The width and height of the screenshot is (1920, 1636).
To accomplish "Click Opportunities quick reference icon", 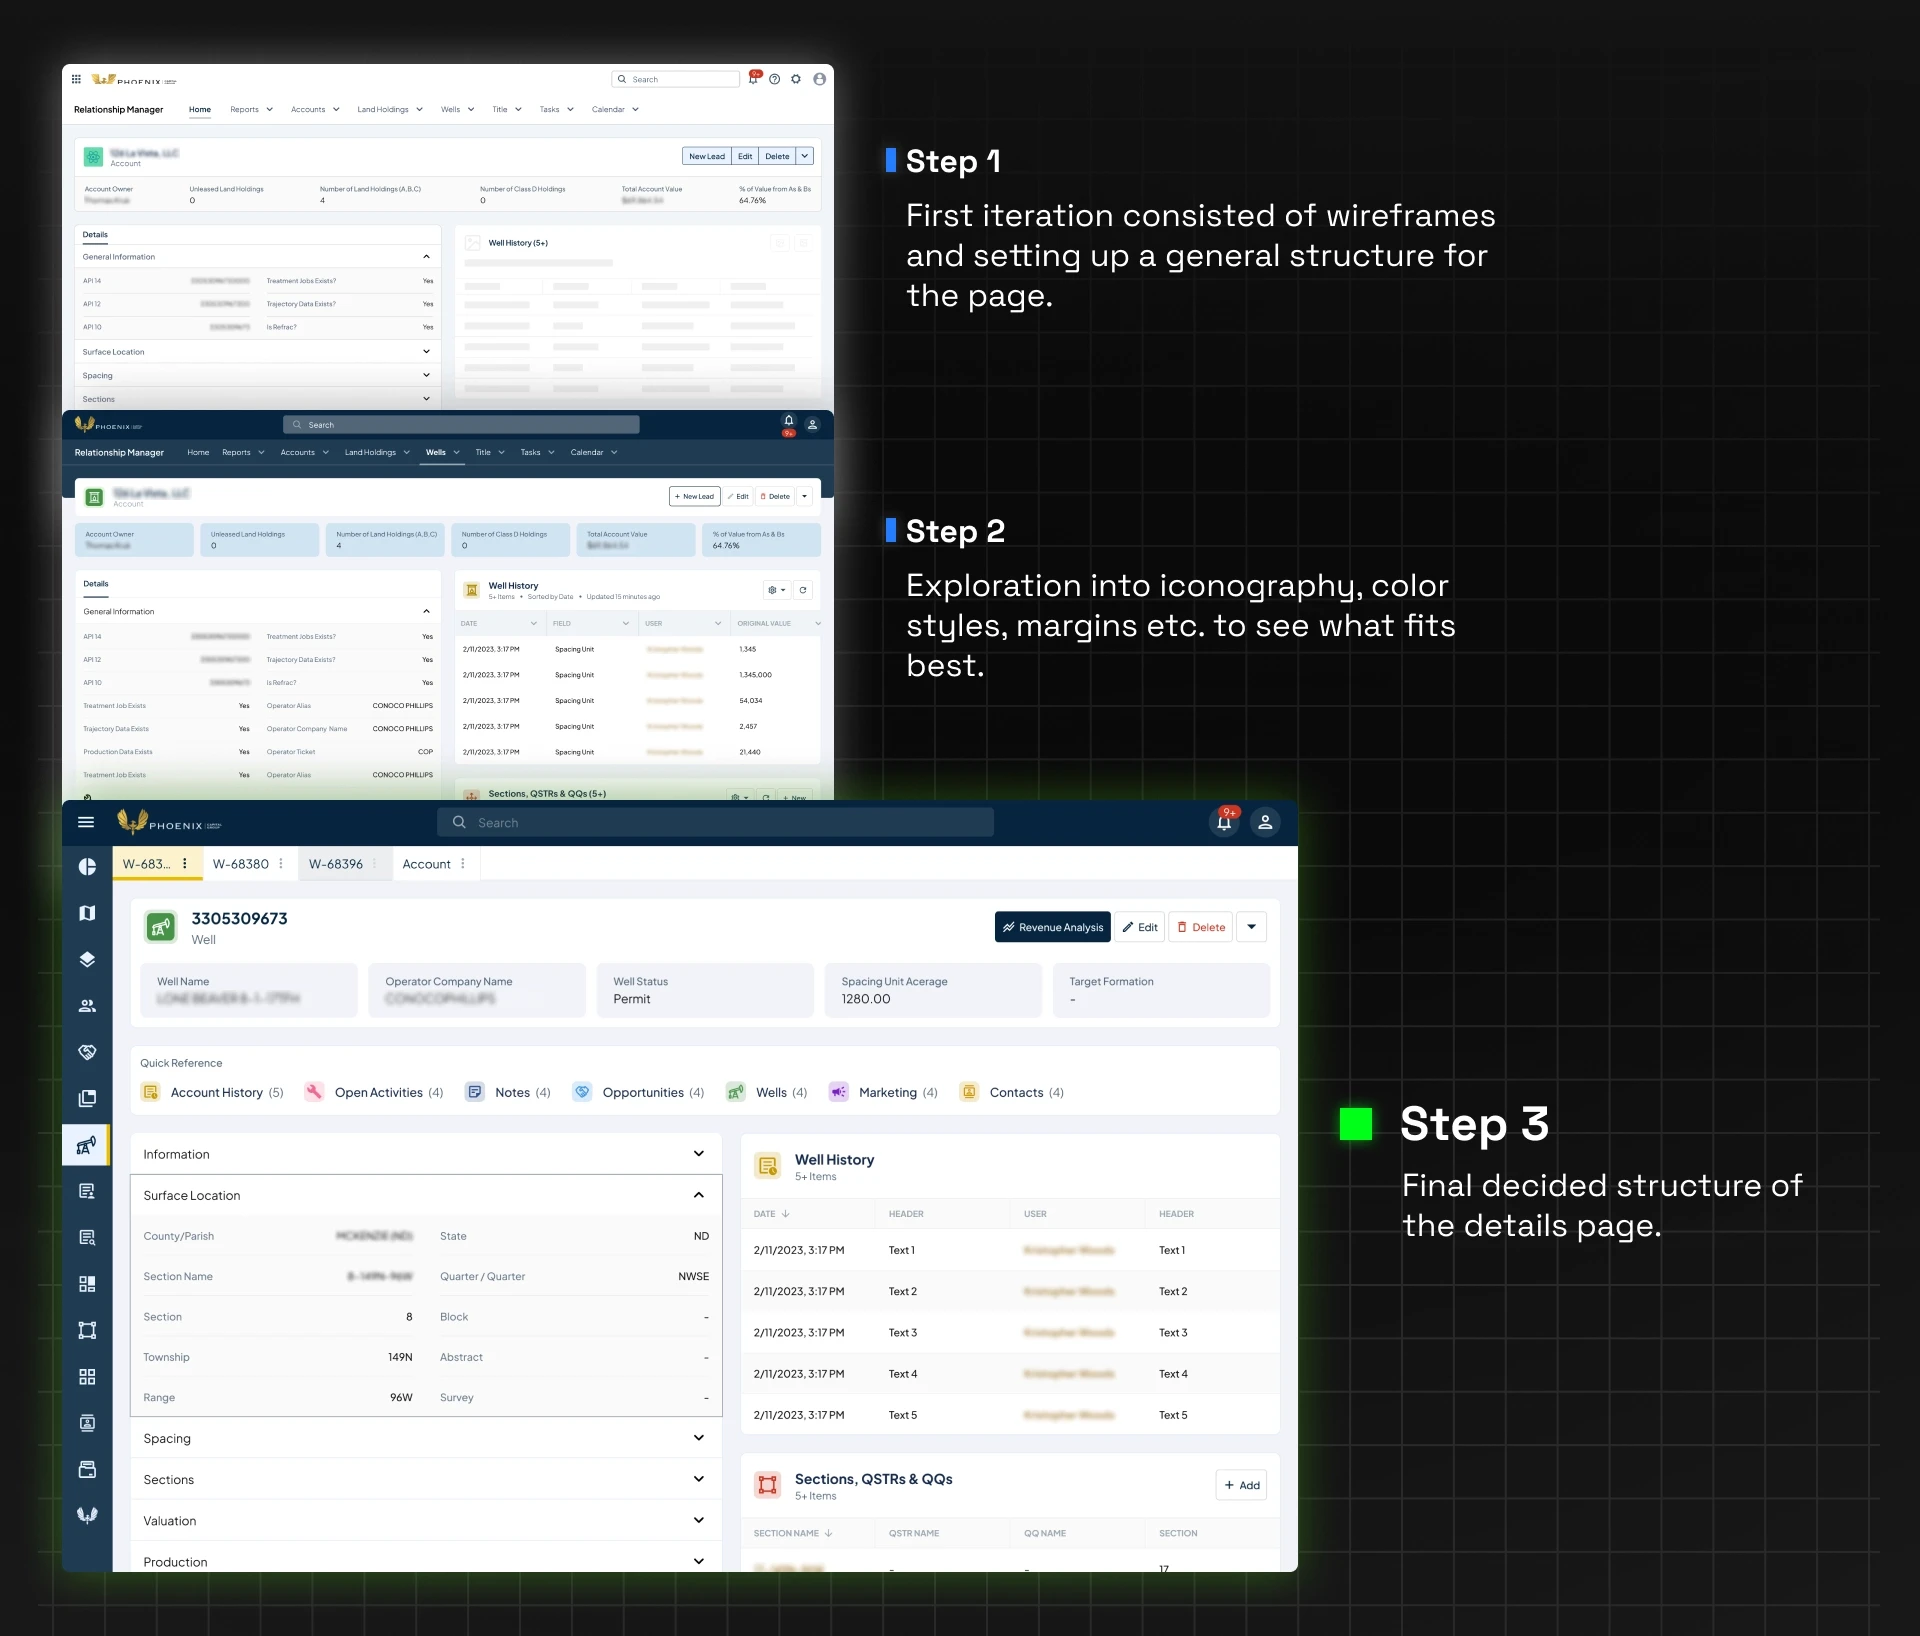I will pyautogui.click(x=582, y=1092).
